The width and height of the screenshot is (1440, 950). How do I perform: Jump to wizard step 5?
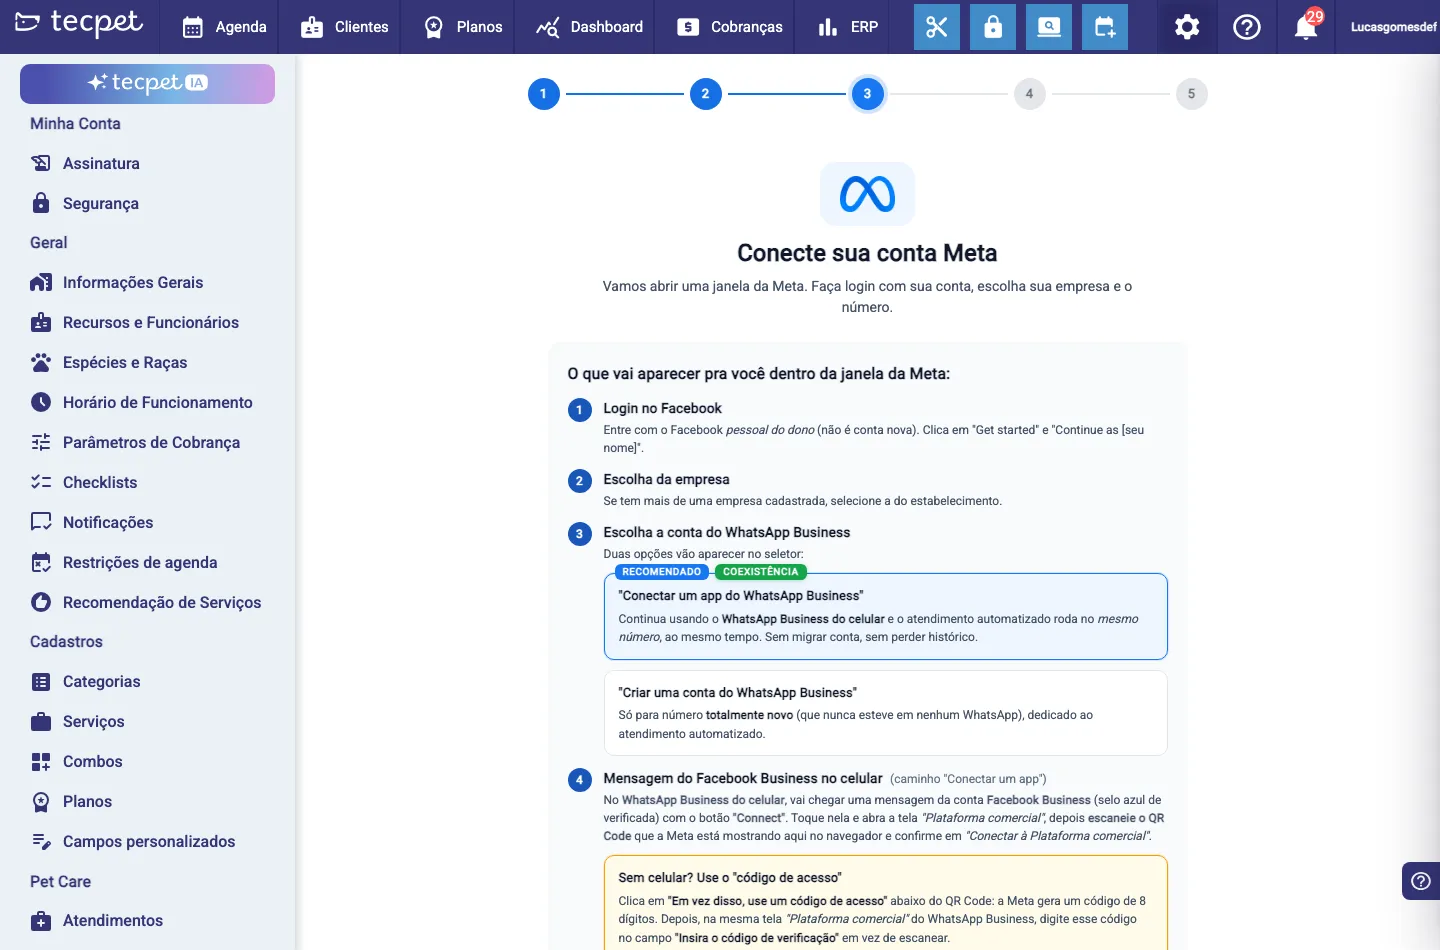1191,94
